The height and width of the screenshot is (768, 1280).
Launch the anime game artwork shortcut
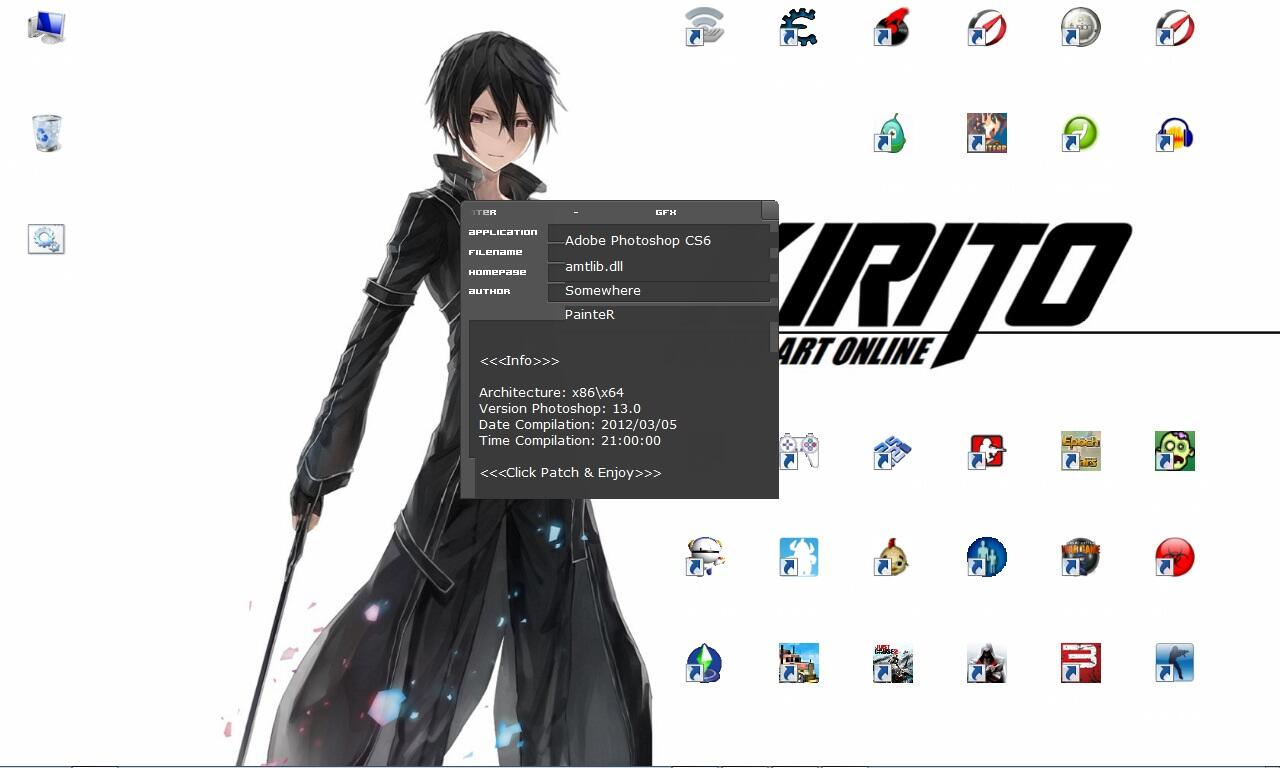coord(986,133)
